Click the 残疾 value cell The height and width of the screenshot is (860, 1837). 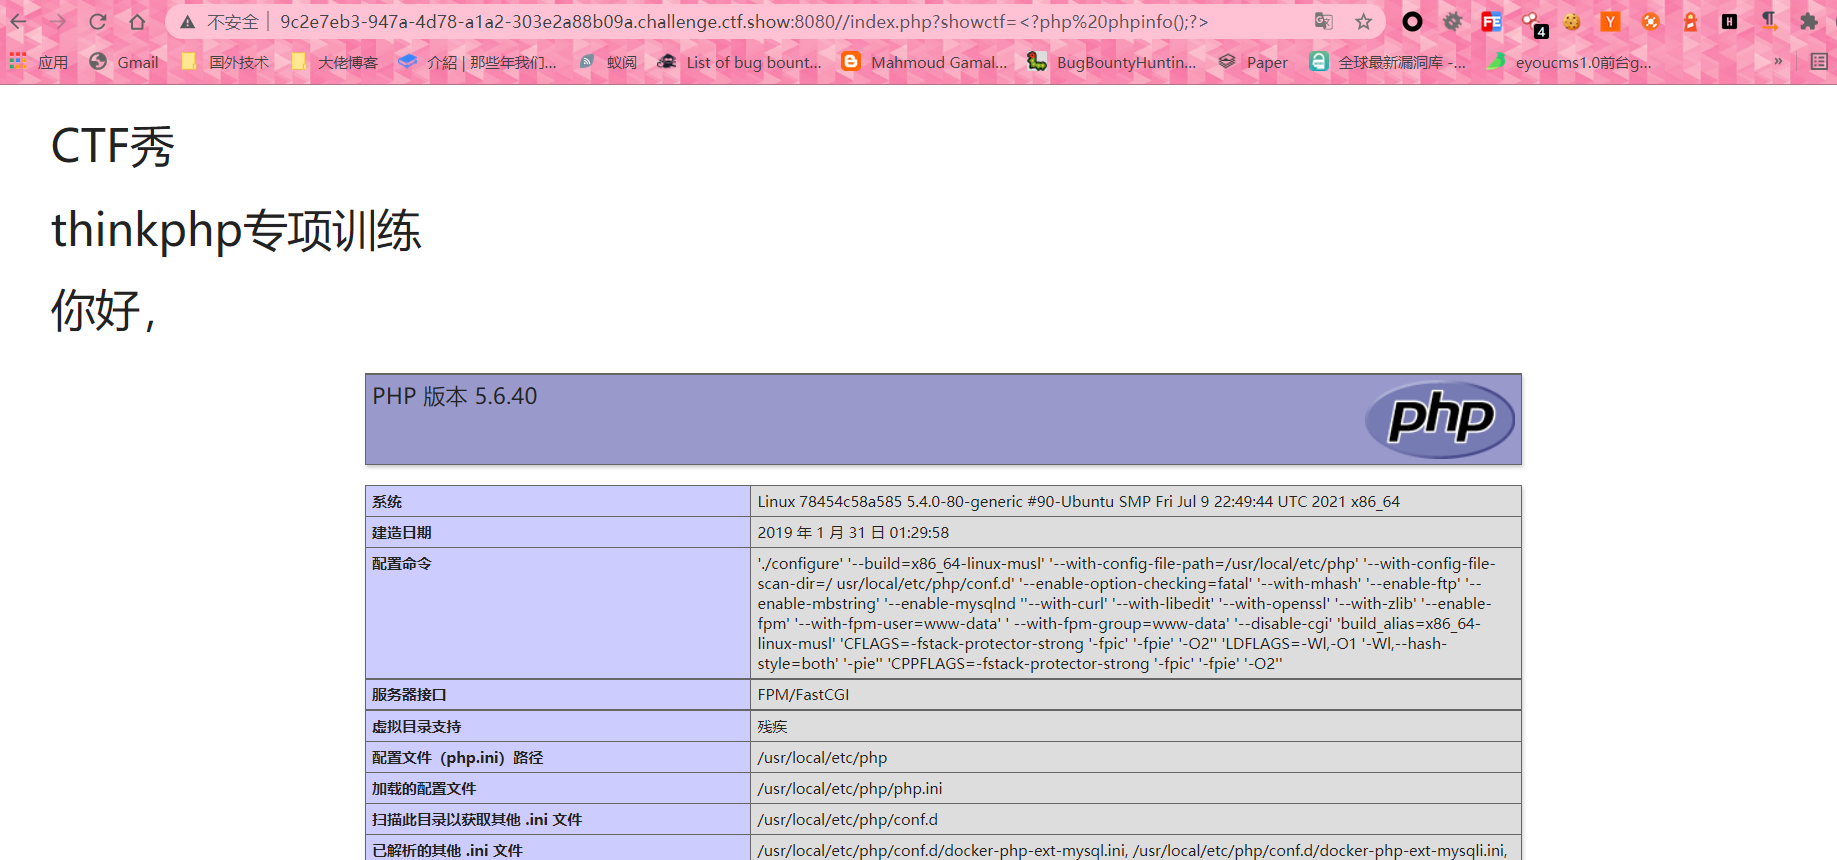(1135, 727)
